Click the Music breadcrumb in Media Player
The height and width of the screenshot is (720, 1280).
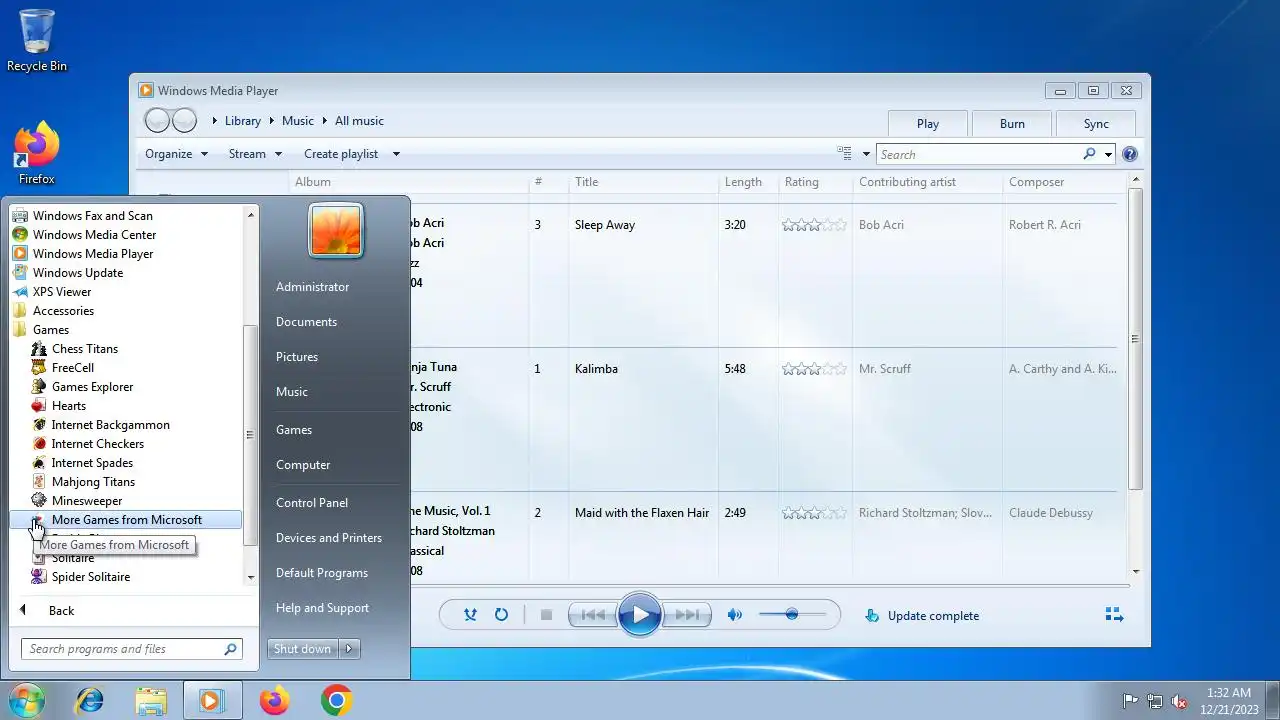tap(298, 121)
